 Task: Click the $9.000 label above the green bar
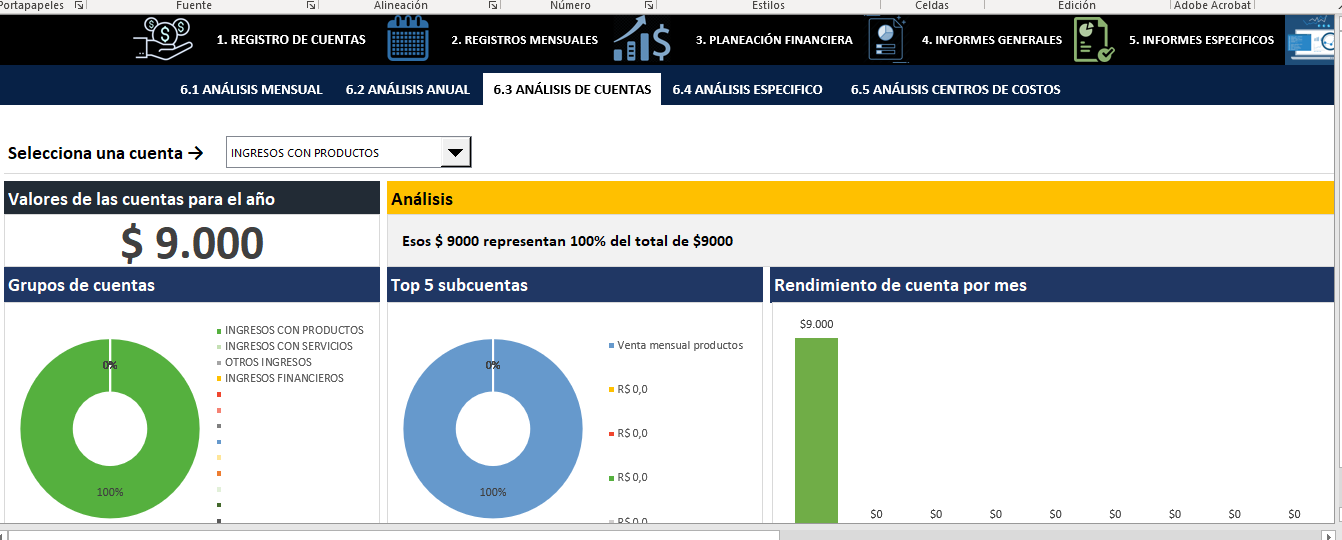point(816,324)
